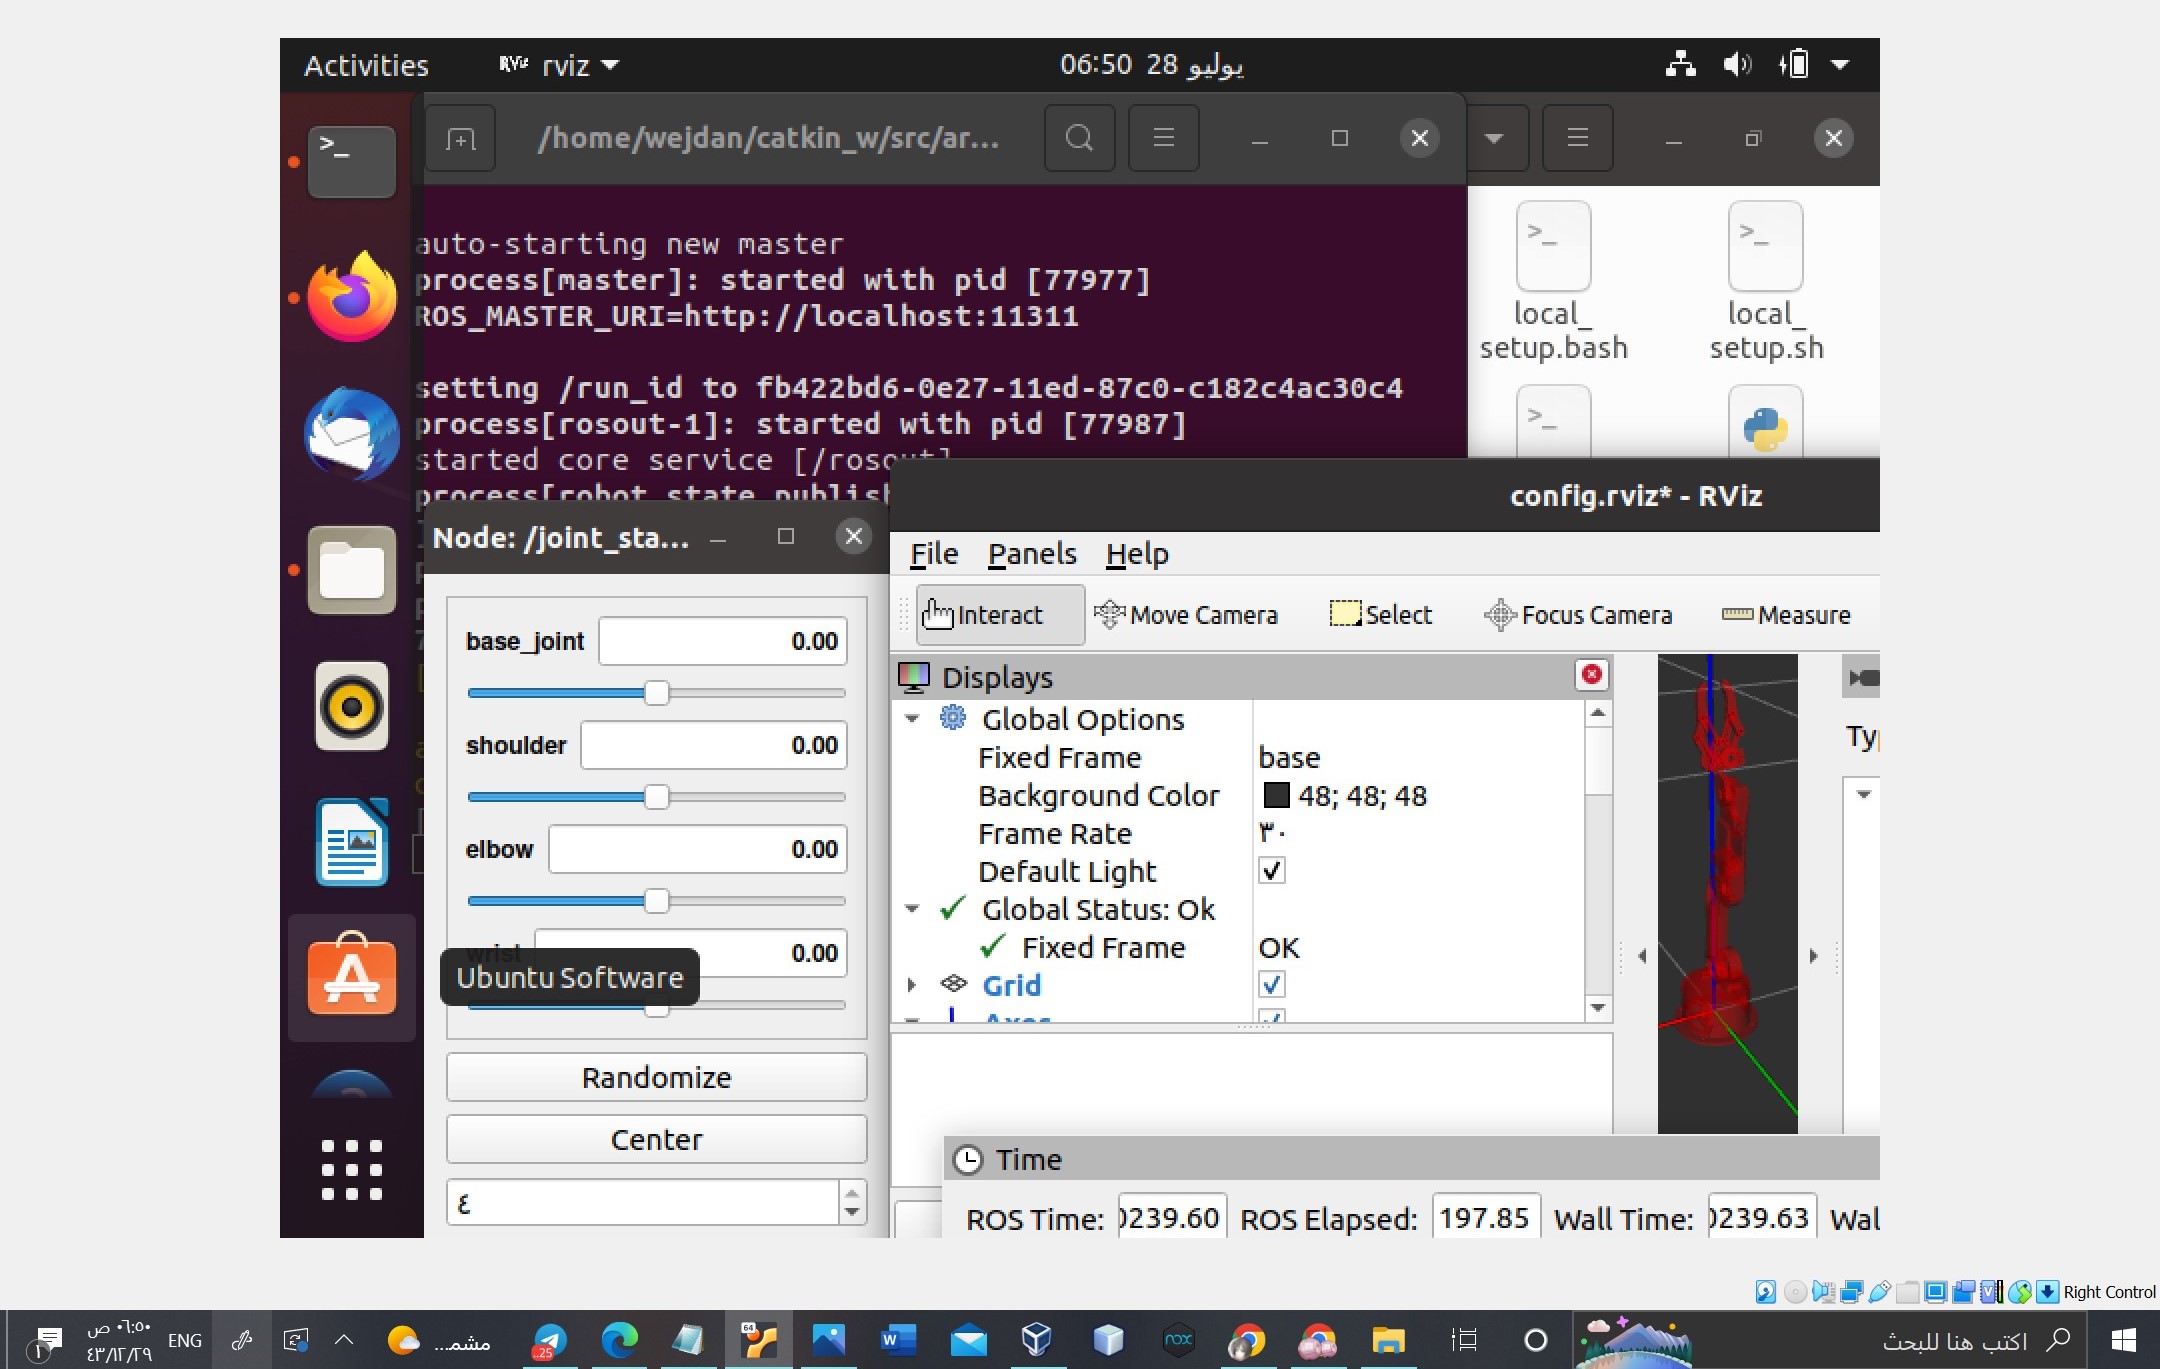Close the Displays panel with red icon
The height and width of the screenshot is (1369, 2160).
(x=1591, y=675)
